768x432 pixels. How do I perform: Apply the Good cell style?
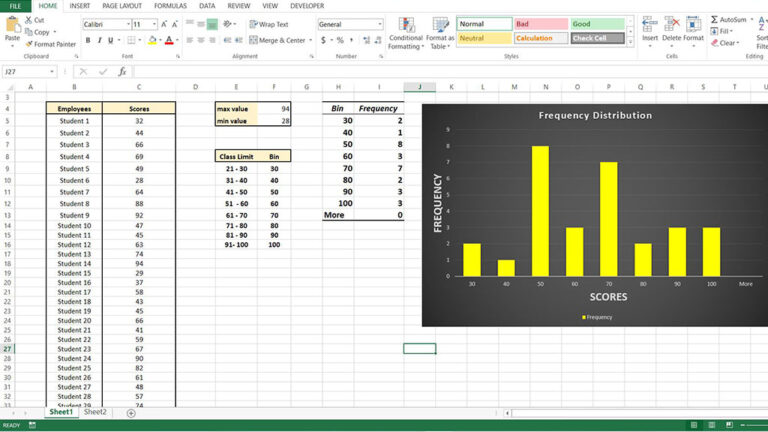598,24
